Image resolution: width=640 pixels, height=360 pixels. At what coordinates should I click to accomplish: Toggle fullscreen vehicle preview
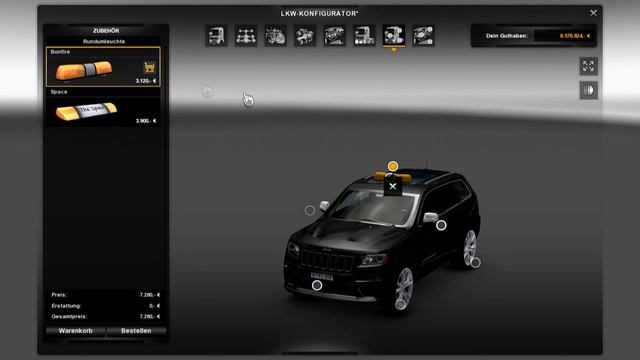(589, 66)
